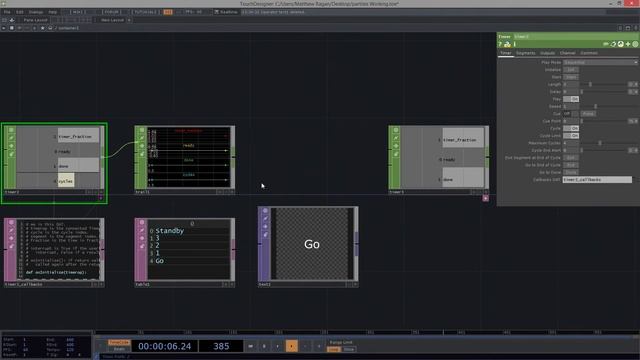Image resolution: width=640 pixels, height=360 pixels.
Task: Show operator info via the 'i' icon
Action: (x=514, y=44)
